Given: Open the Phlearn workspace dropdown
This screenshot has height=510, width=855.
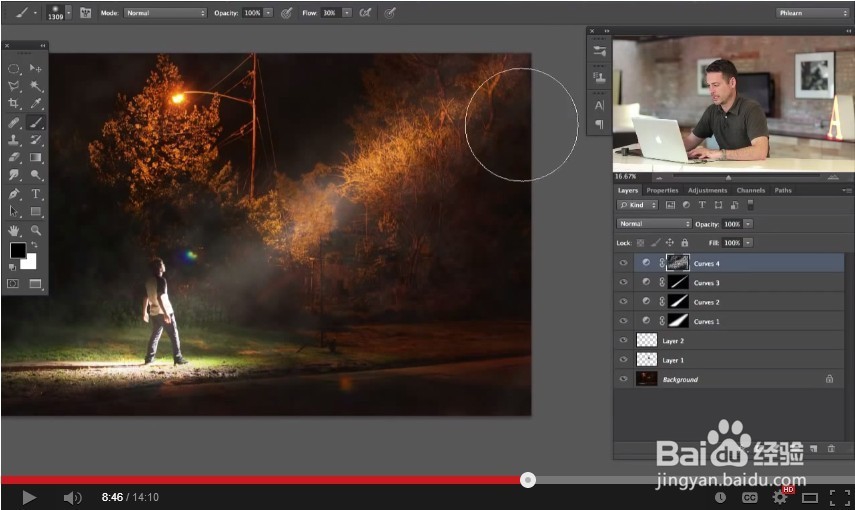Looking at the screenshot, I should click(x=812, y=13).
